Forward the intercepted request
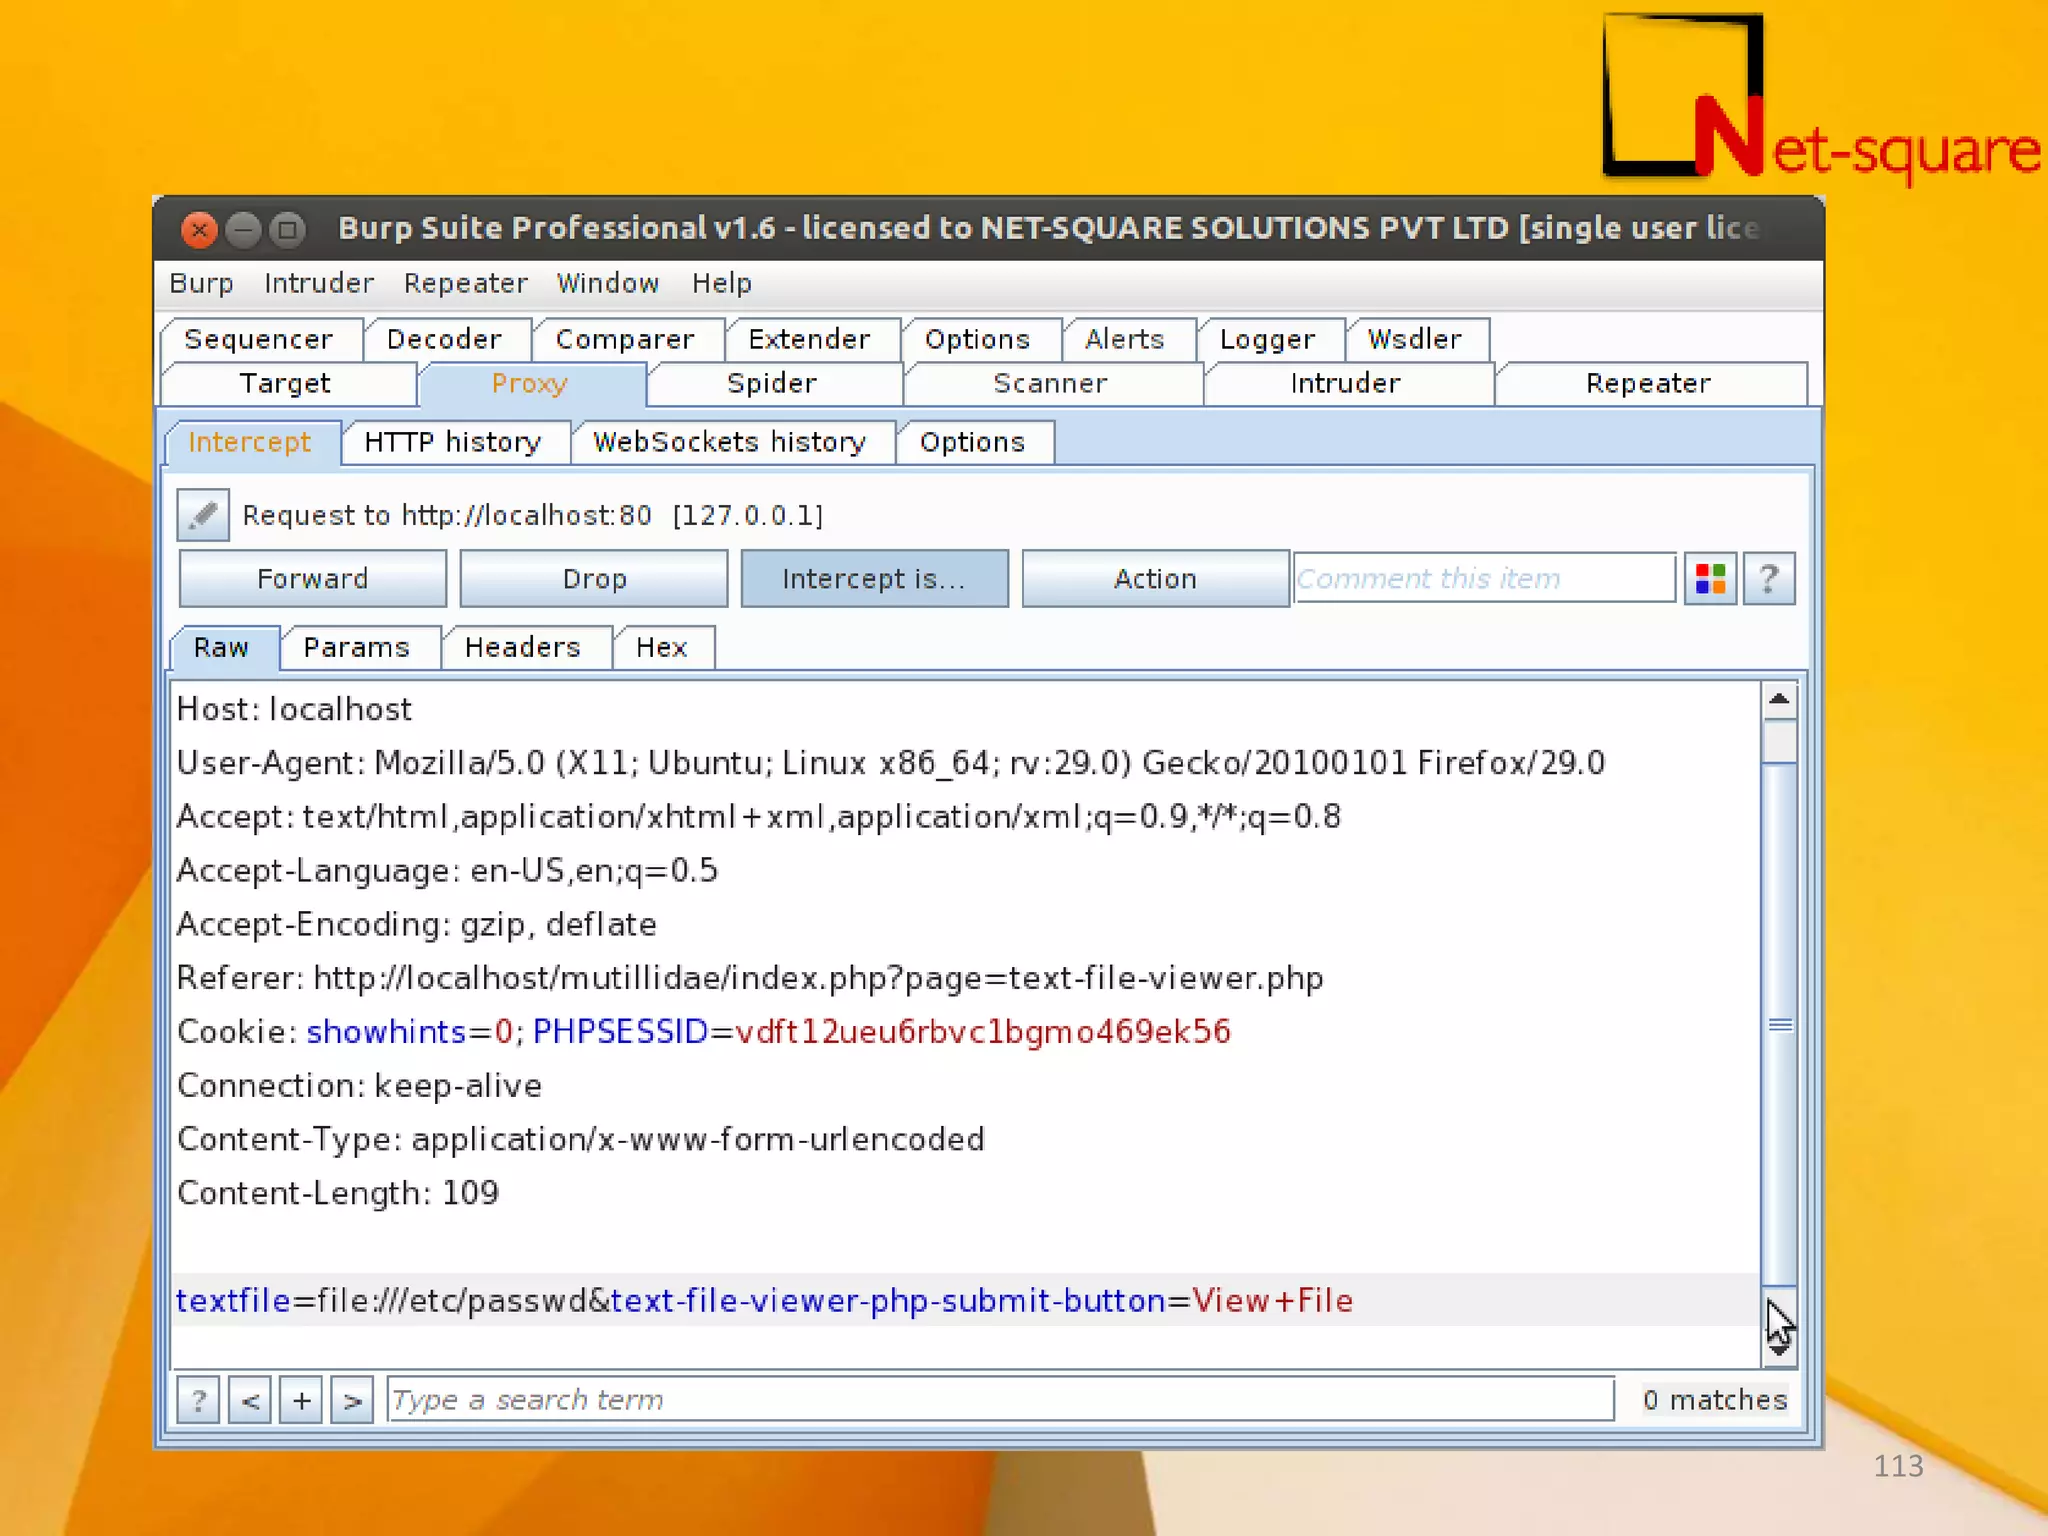 (312, 579)
